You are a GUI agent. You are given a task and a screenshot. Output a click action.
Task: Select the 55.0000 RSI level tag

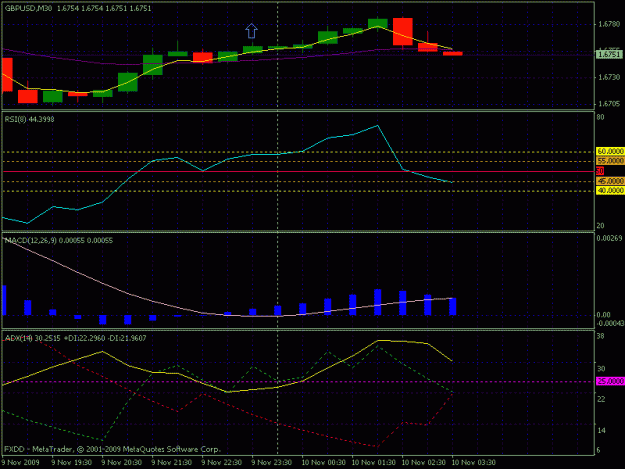(x=610, y=161)
